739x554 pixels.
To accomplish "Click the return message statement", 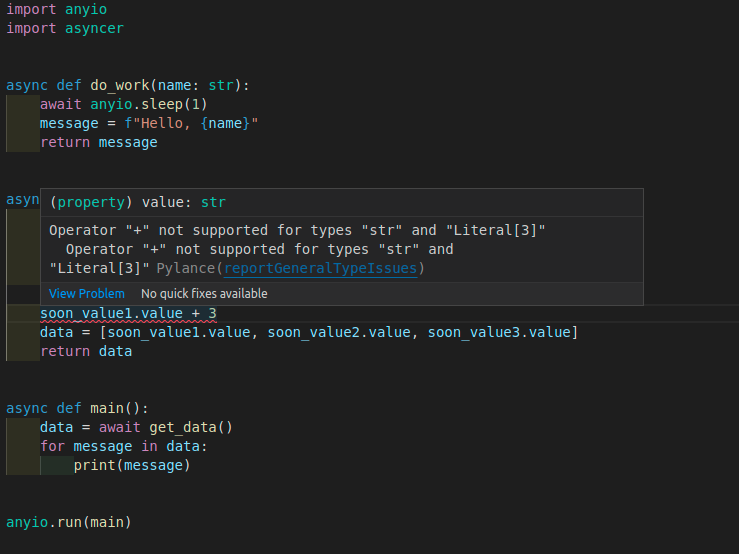I will pos(98,142).
